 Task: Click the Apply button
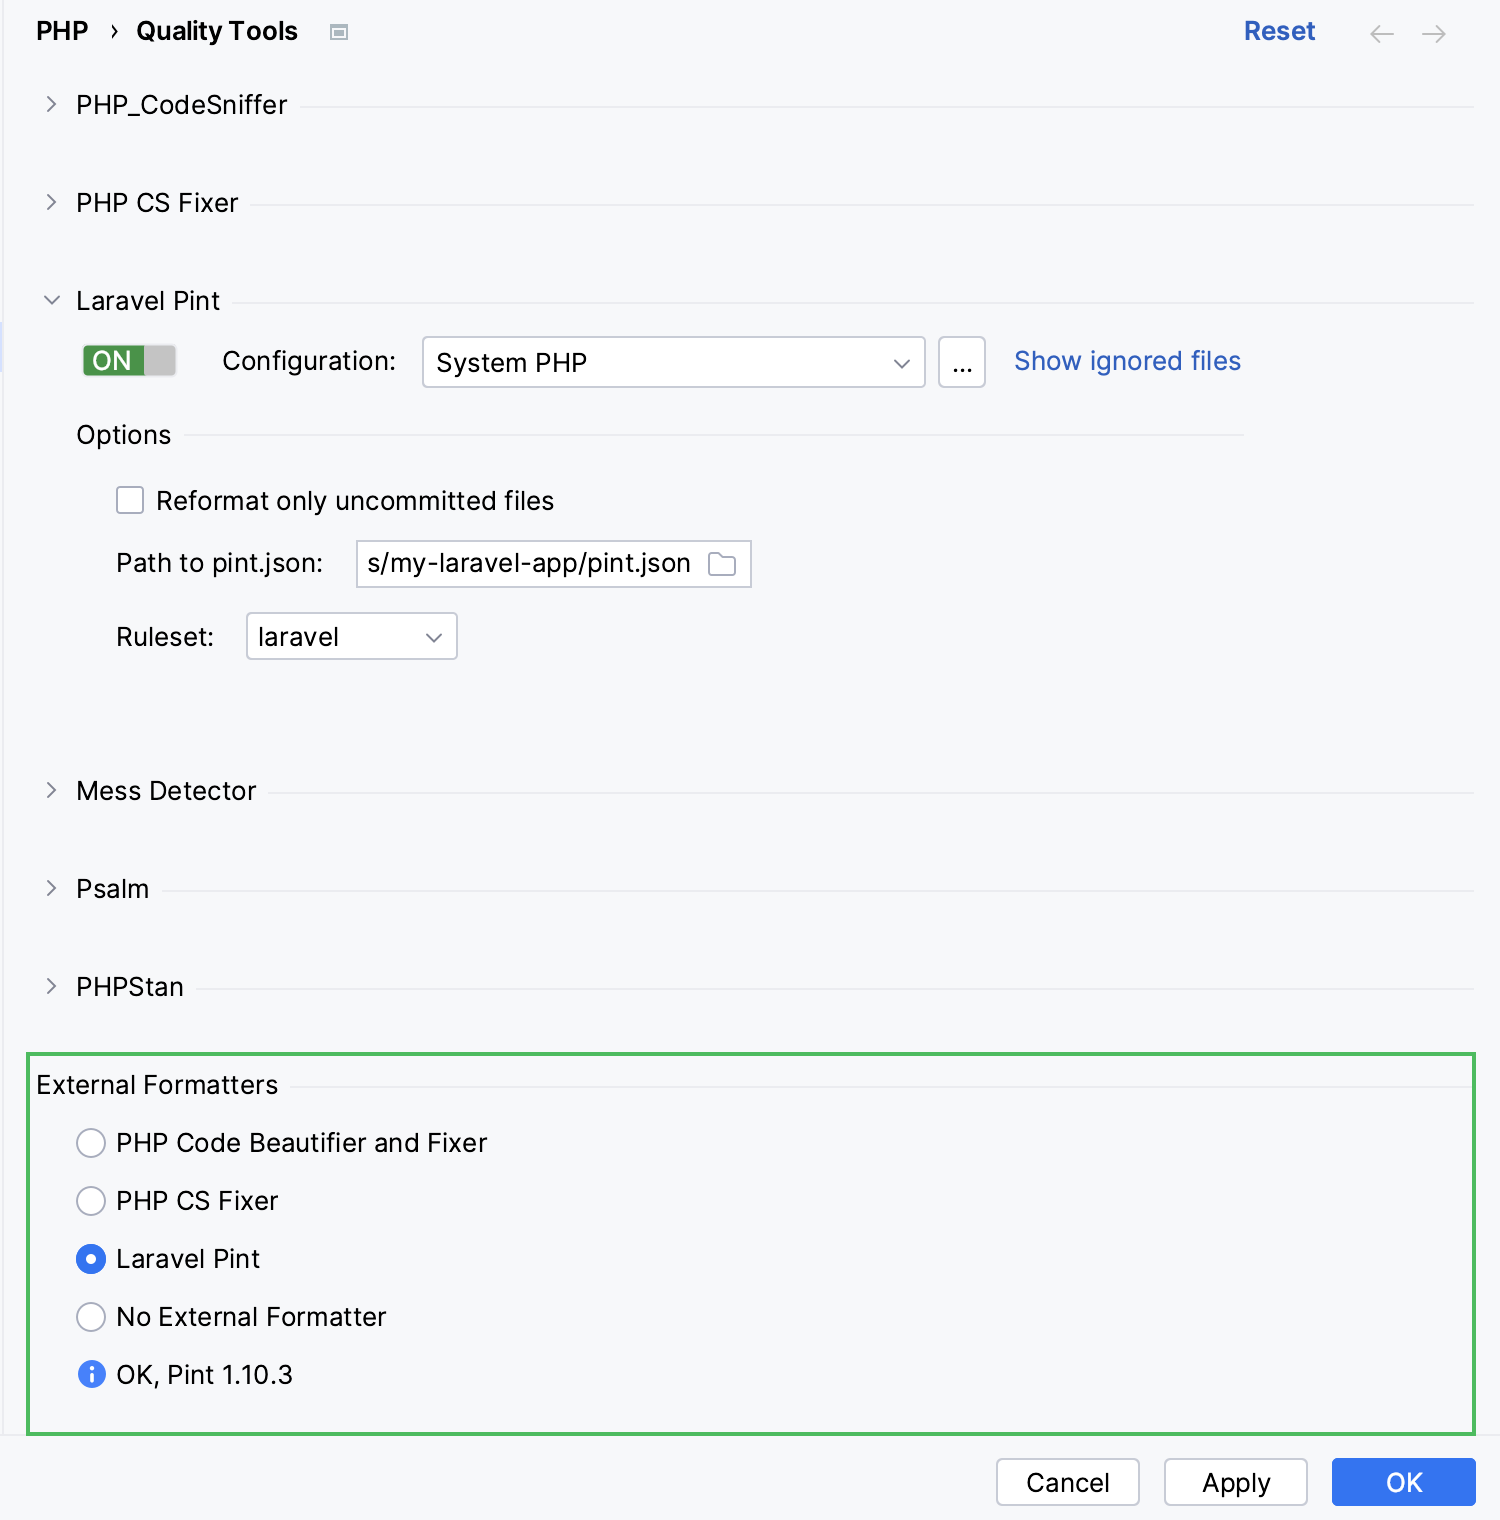(x=1236, y=1482)
